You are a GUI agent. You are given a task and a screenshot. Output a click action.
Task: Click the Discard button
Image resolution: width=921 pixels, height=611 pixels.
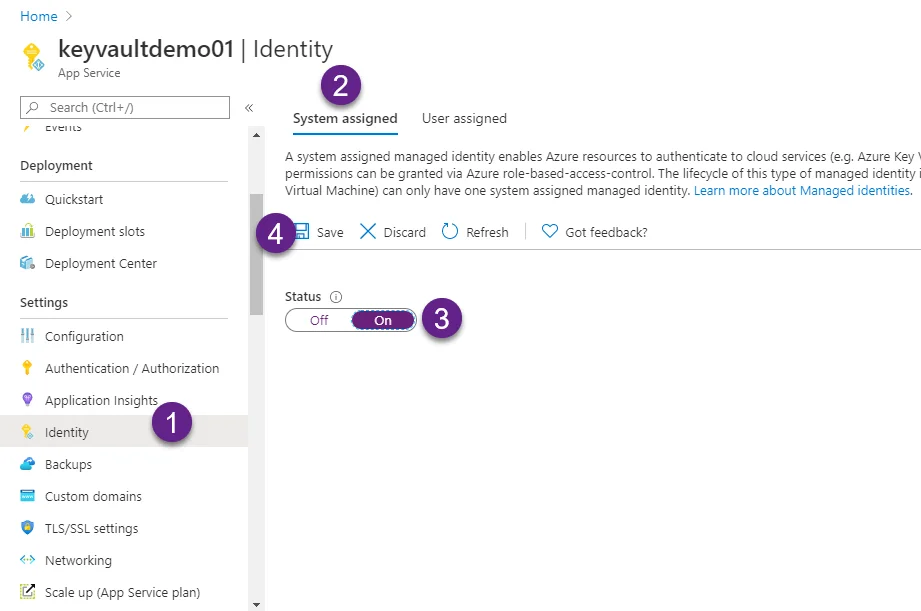[x=392, y=232]
